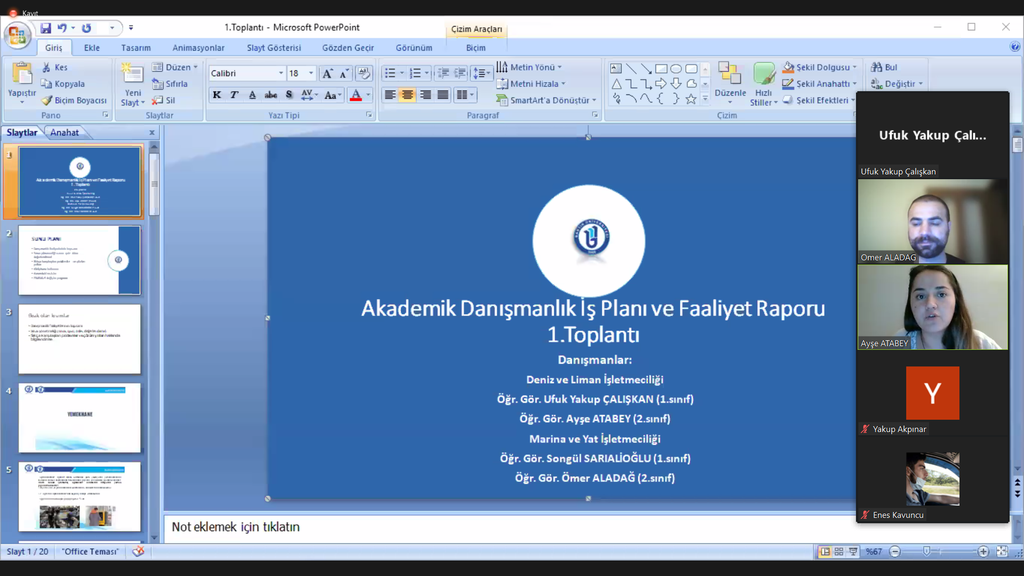Toggle bold (K) formatting
This screenshot has width=1024, height=576.
[217, 95]
